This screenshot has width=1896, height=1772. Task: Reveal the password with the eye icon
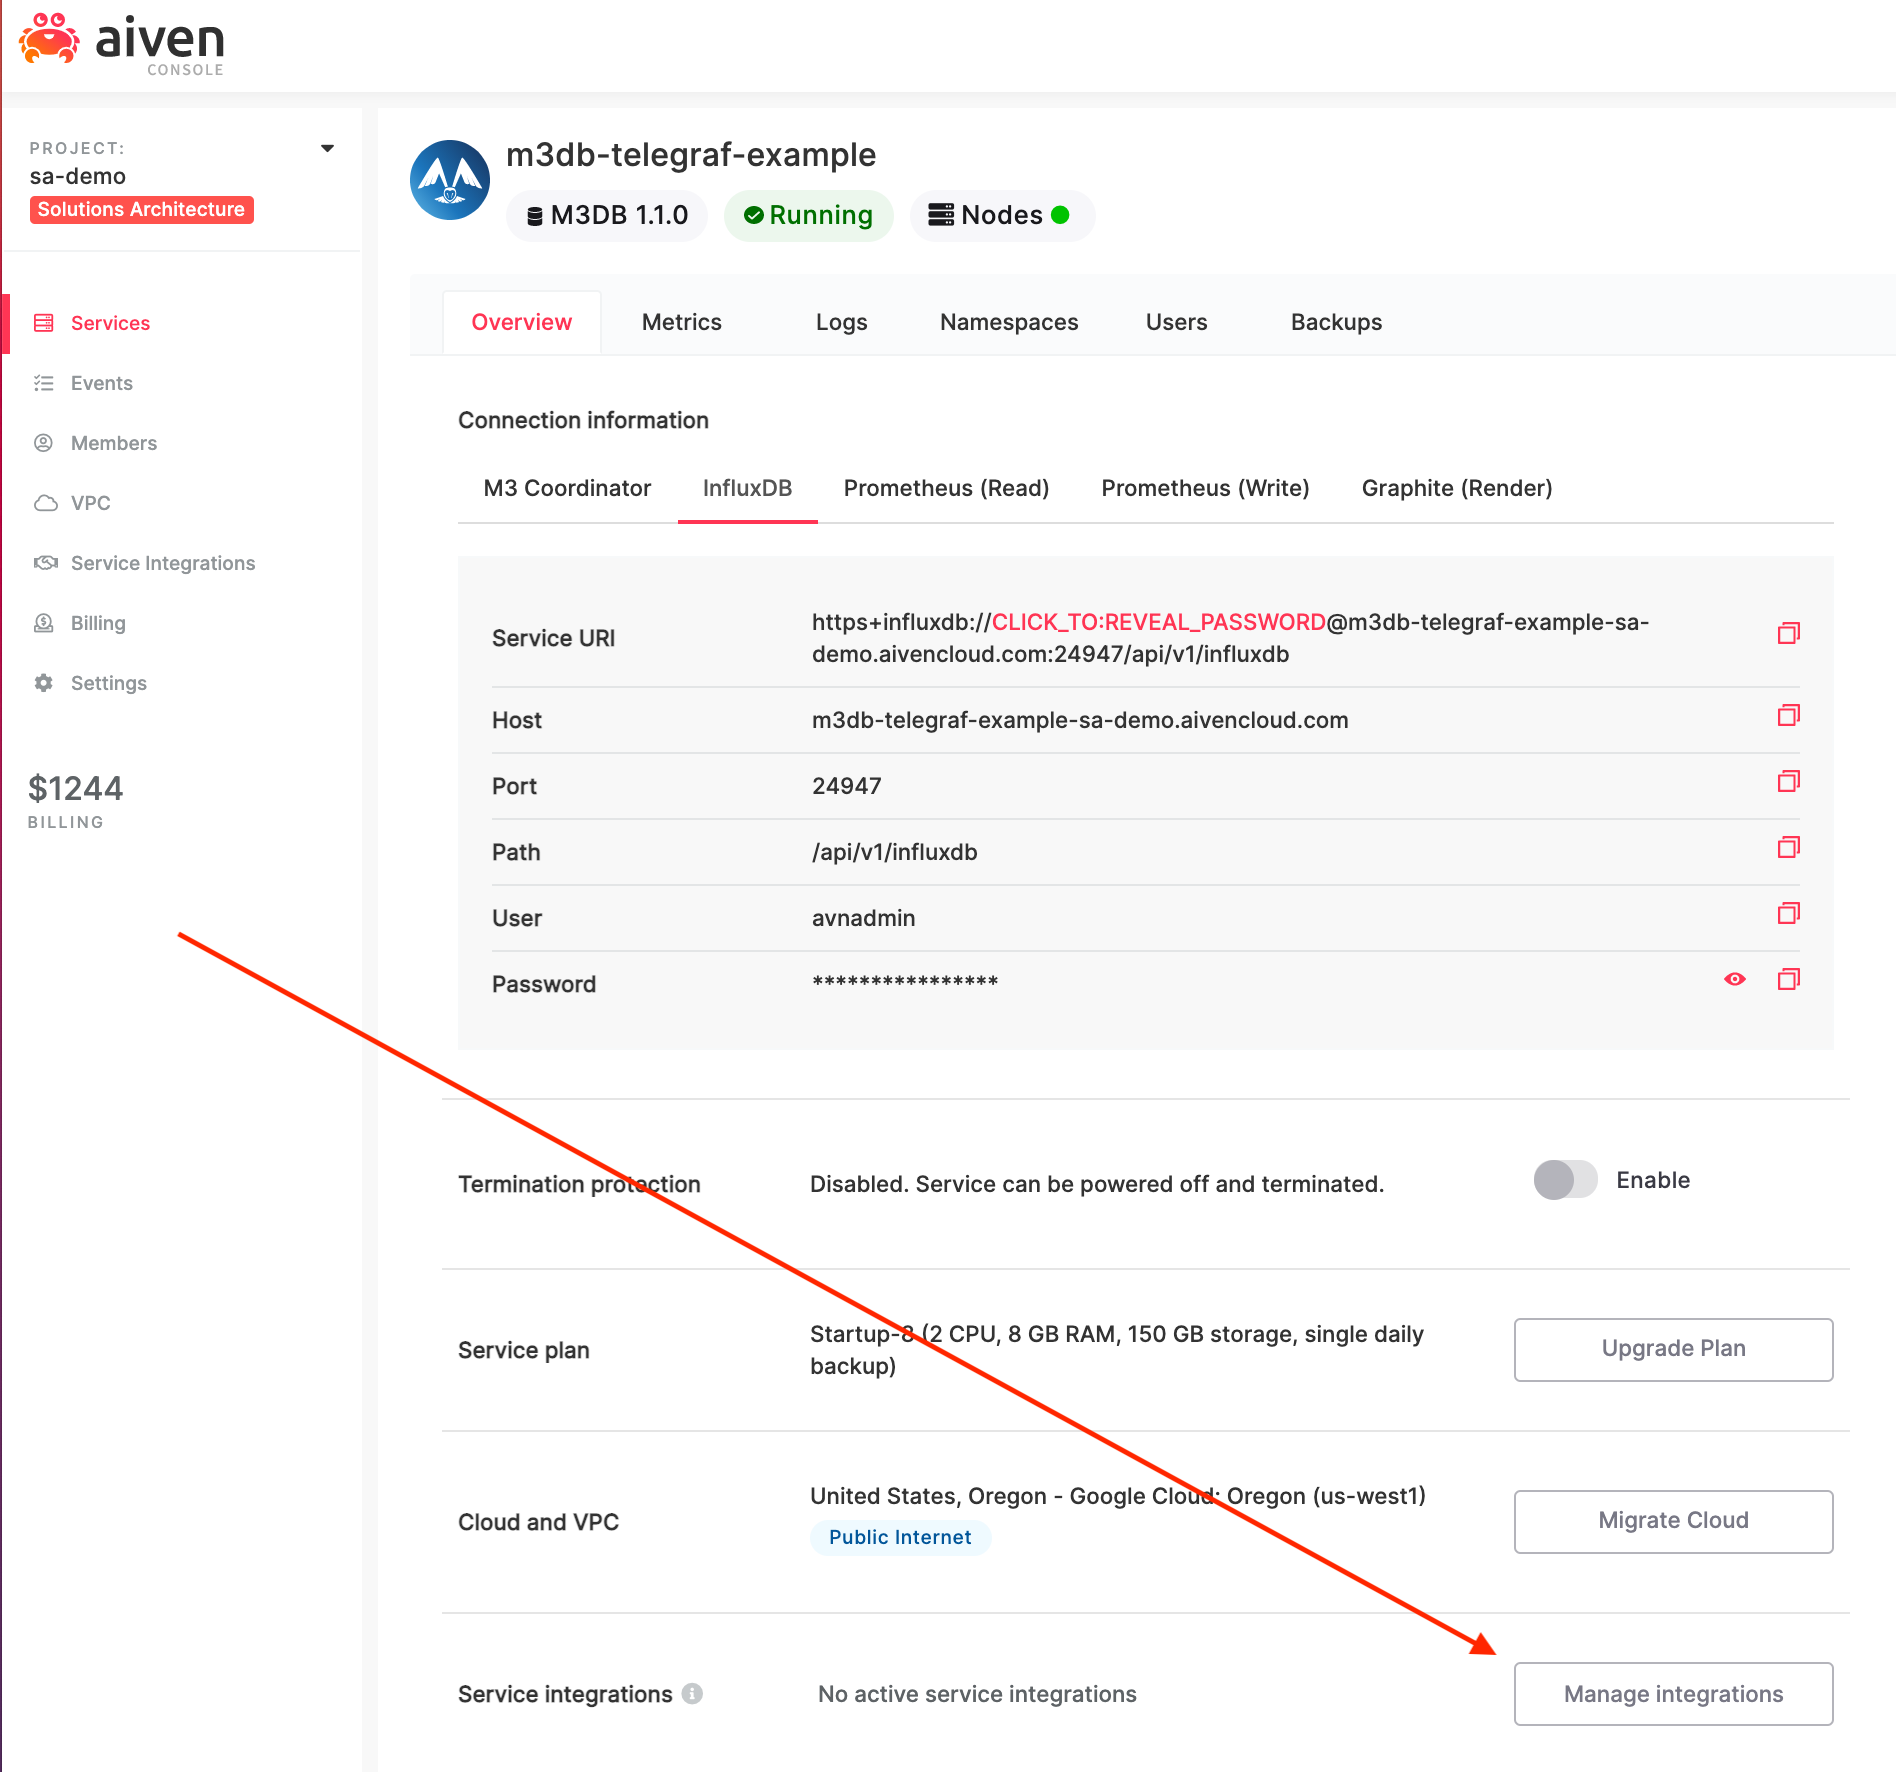point(1735,979)
